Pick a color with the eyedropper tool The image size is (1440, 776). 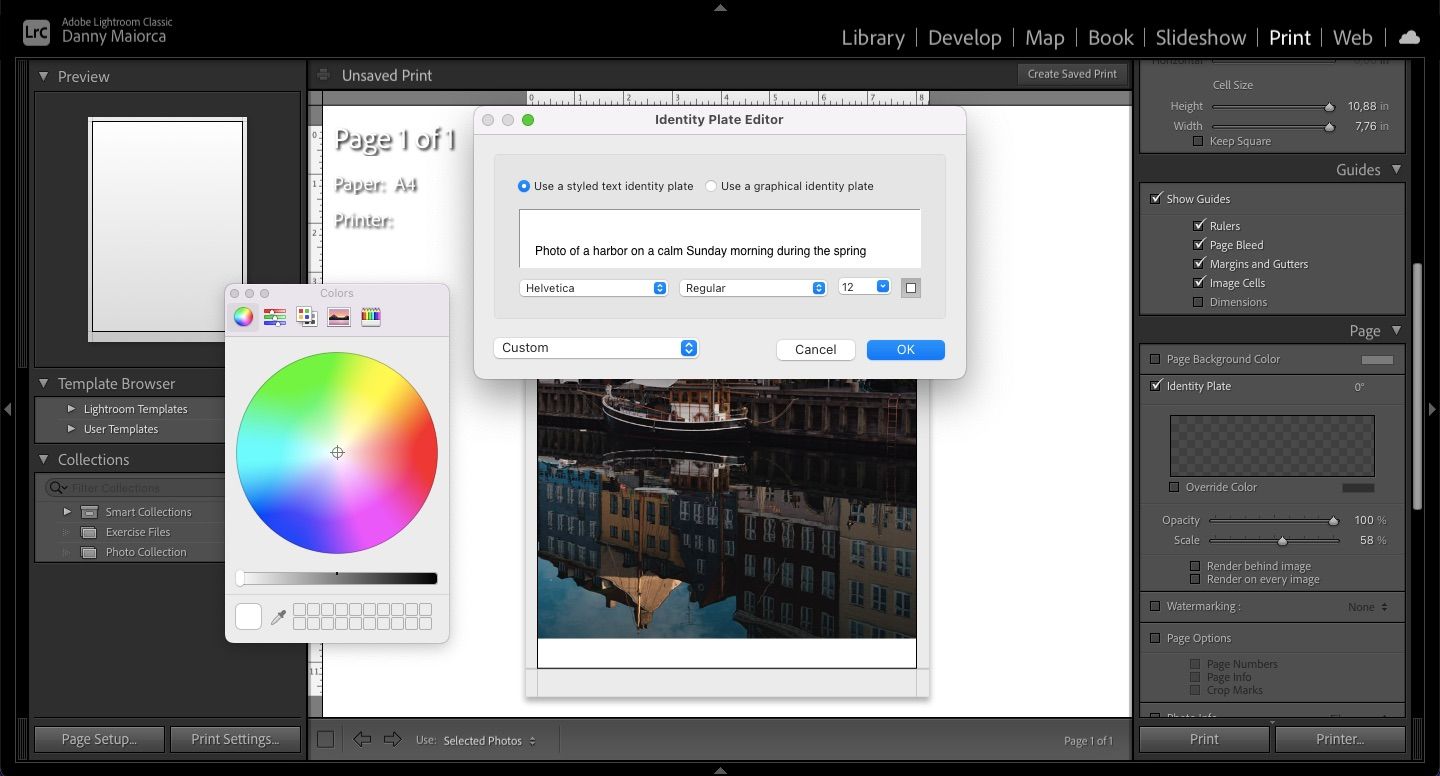click(279, 617)
